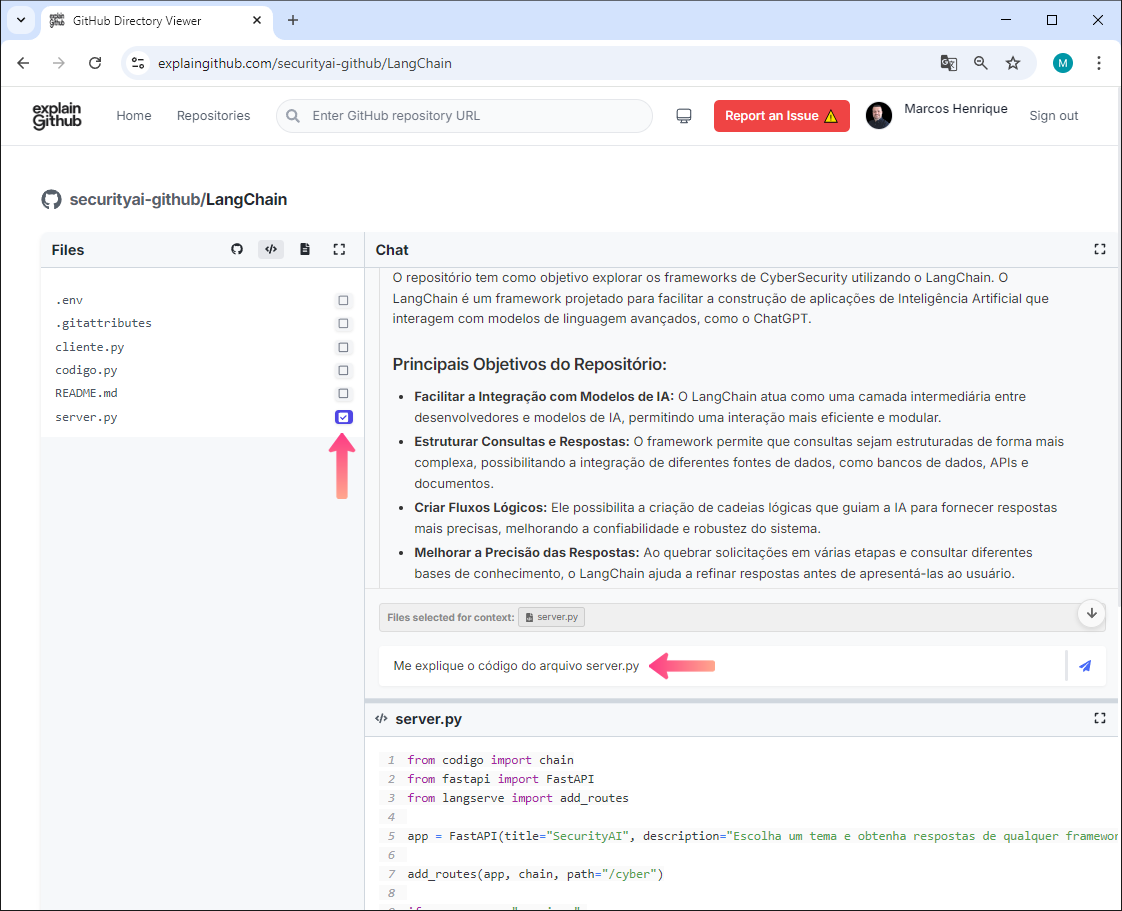Toggle code view icon in Files panel
This screenshot has width=1122, height=911.
click(x=271, y=249)
